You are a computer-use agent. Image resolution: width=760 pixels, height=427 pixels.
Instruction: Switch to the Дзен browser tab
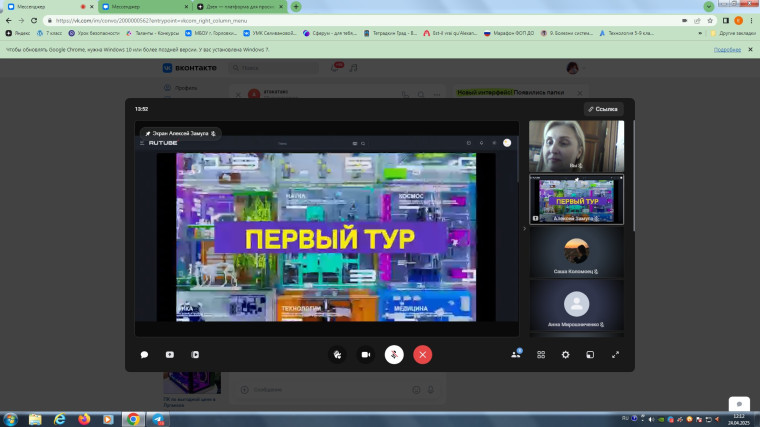click(239, 7)
